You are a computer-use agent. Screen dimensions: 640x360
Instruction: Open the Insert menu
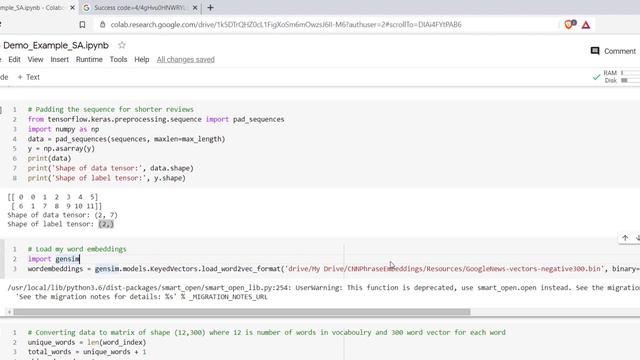(x=59, y=60)
